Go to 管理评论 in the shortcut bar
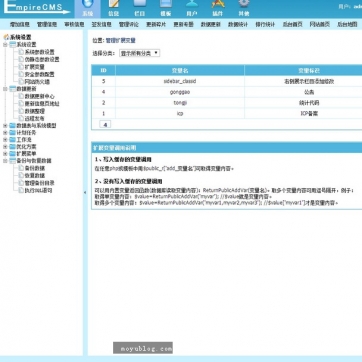Screen dimensions: 362x362 pos(129,24)
